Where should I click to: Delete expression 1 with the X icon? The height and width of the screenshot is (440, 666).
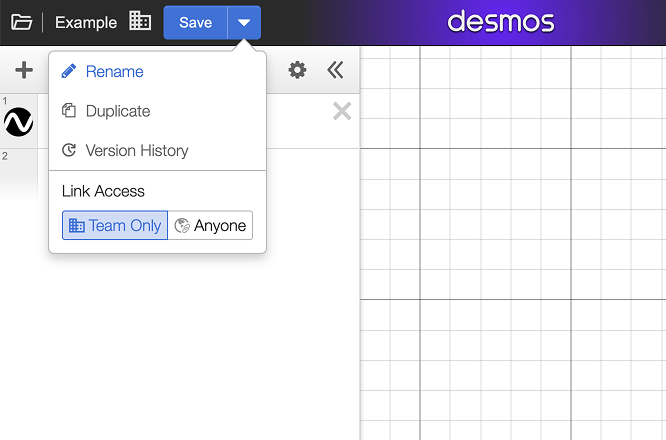(x=342, y=111)
